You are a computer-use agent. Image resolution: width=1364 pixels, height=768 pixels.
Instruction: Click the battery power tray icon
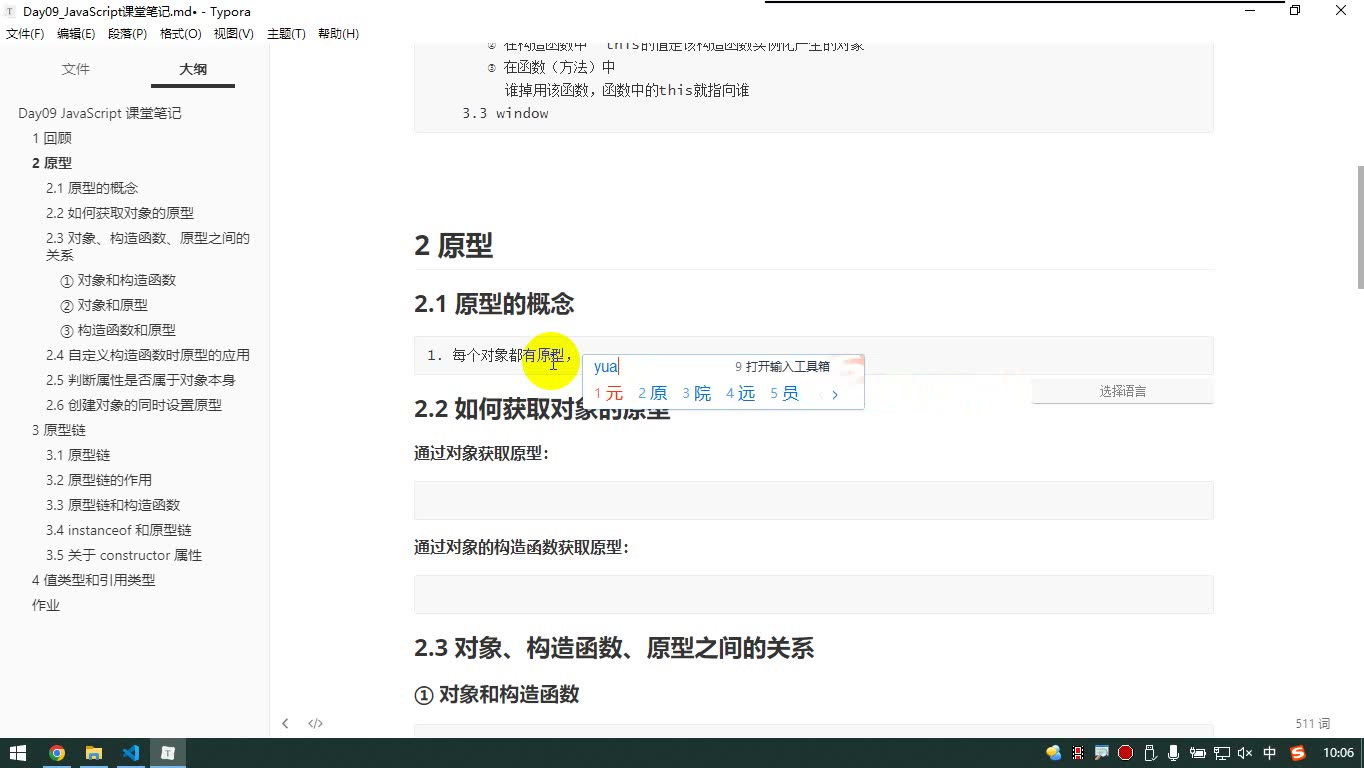(x=1197, y=753)
